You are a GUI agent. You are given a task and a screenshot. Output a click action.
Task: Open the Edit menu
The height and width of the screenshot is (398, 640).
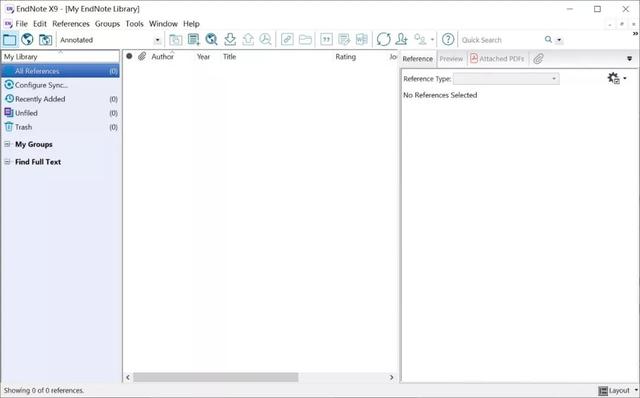pyautogui.click(x=40, y=24)
